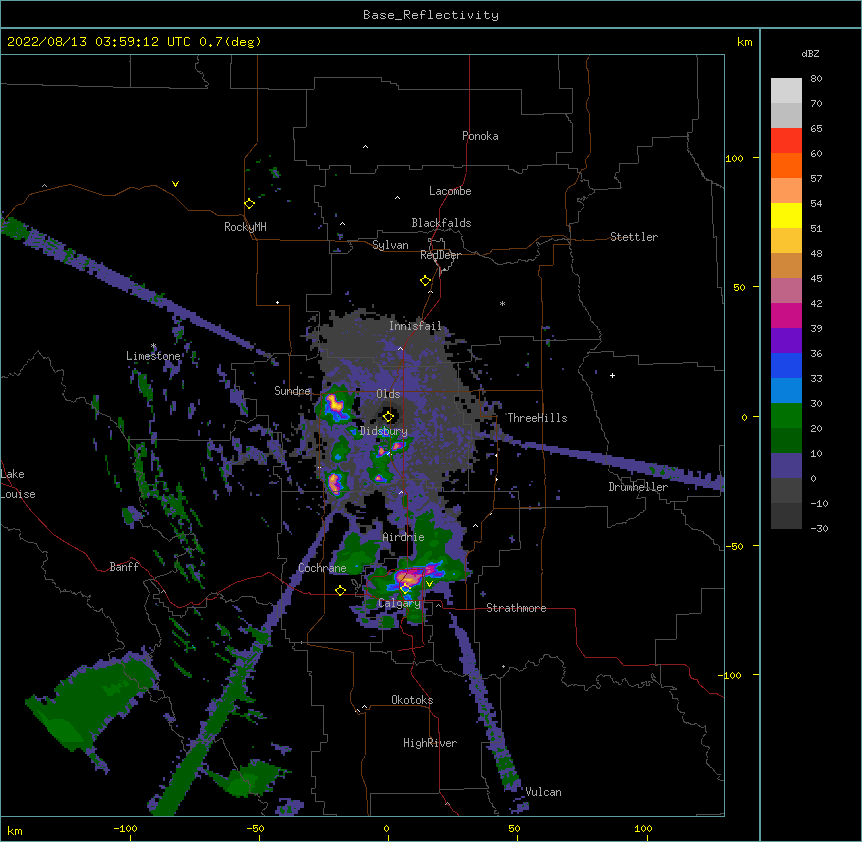
Task: Select the yellow diamond marker over Calgary
Action: [405, 589]
